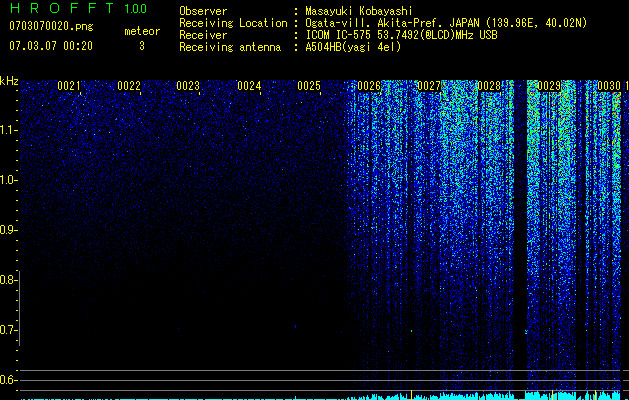Click the meteor counter label
Screen dimensions: 629x400
coord(142,31)
